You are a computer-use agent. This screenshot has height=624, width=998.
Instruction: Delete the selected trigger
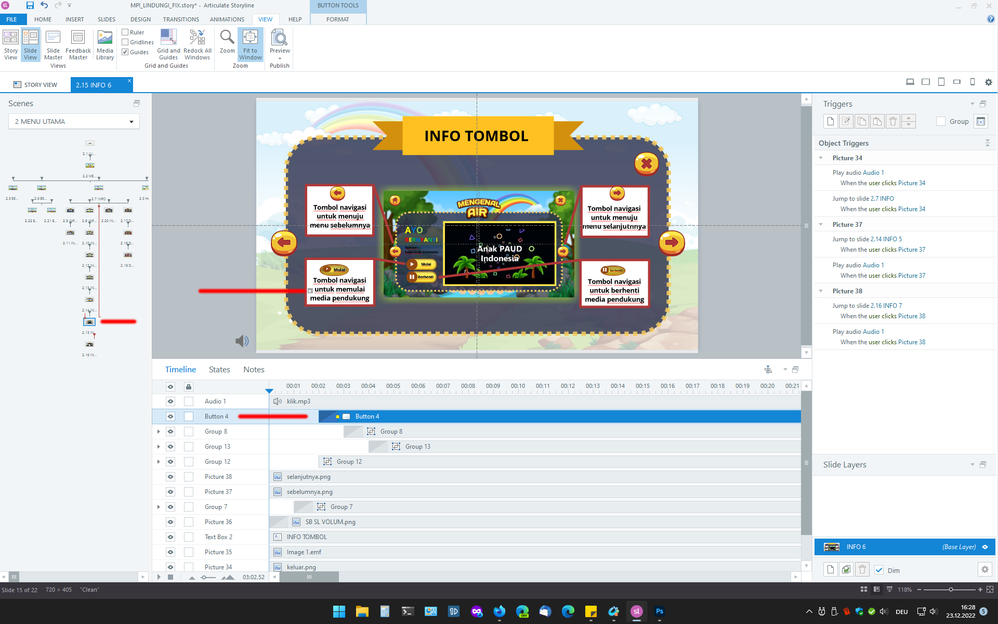click(893, 122)
